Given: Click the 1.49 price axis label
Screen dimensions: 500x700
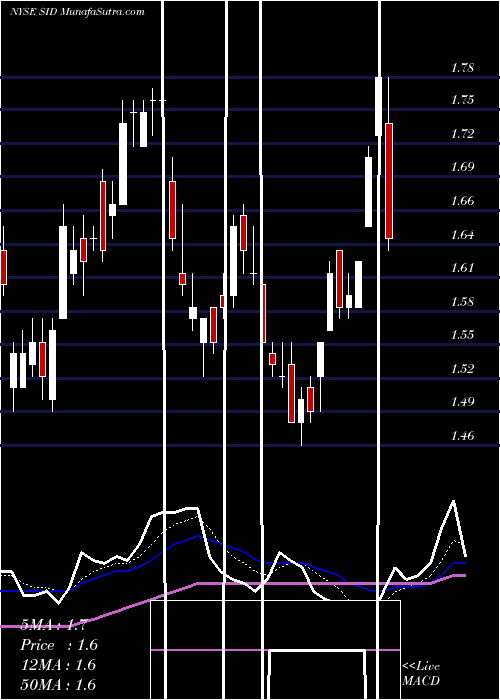Looking at the screenshot, I should 462,402.
